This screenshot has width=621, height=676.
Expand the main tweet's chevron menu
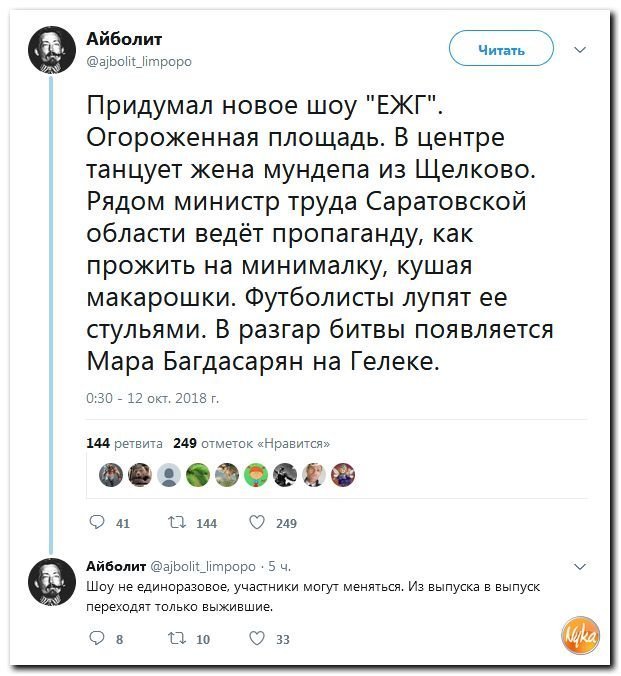(580, 50)
